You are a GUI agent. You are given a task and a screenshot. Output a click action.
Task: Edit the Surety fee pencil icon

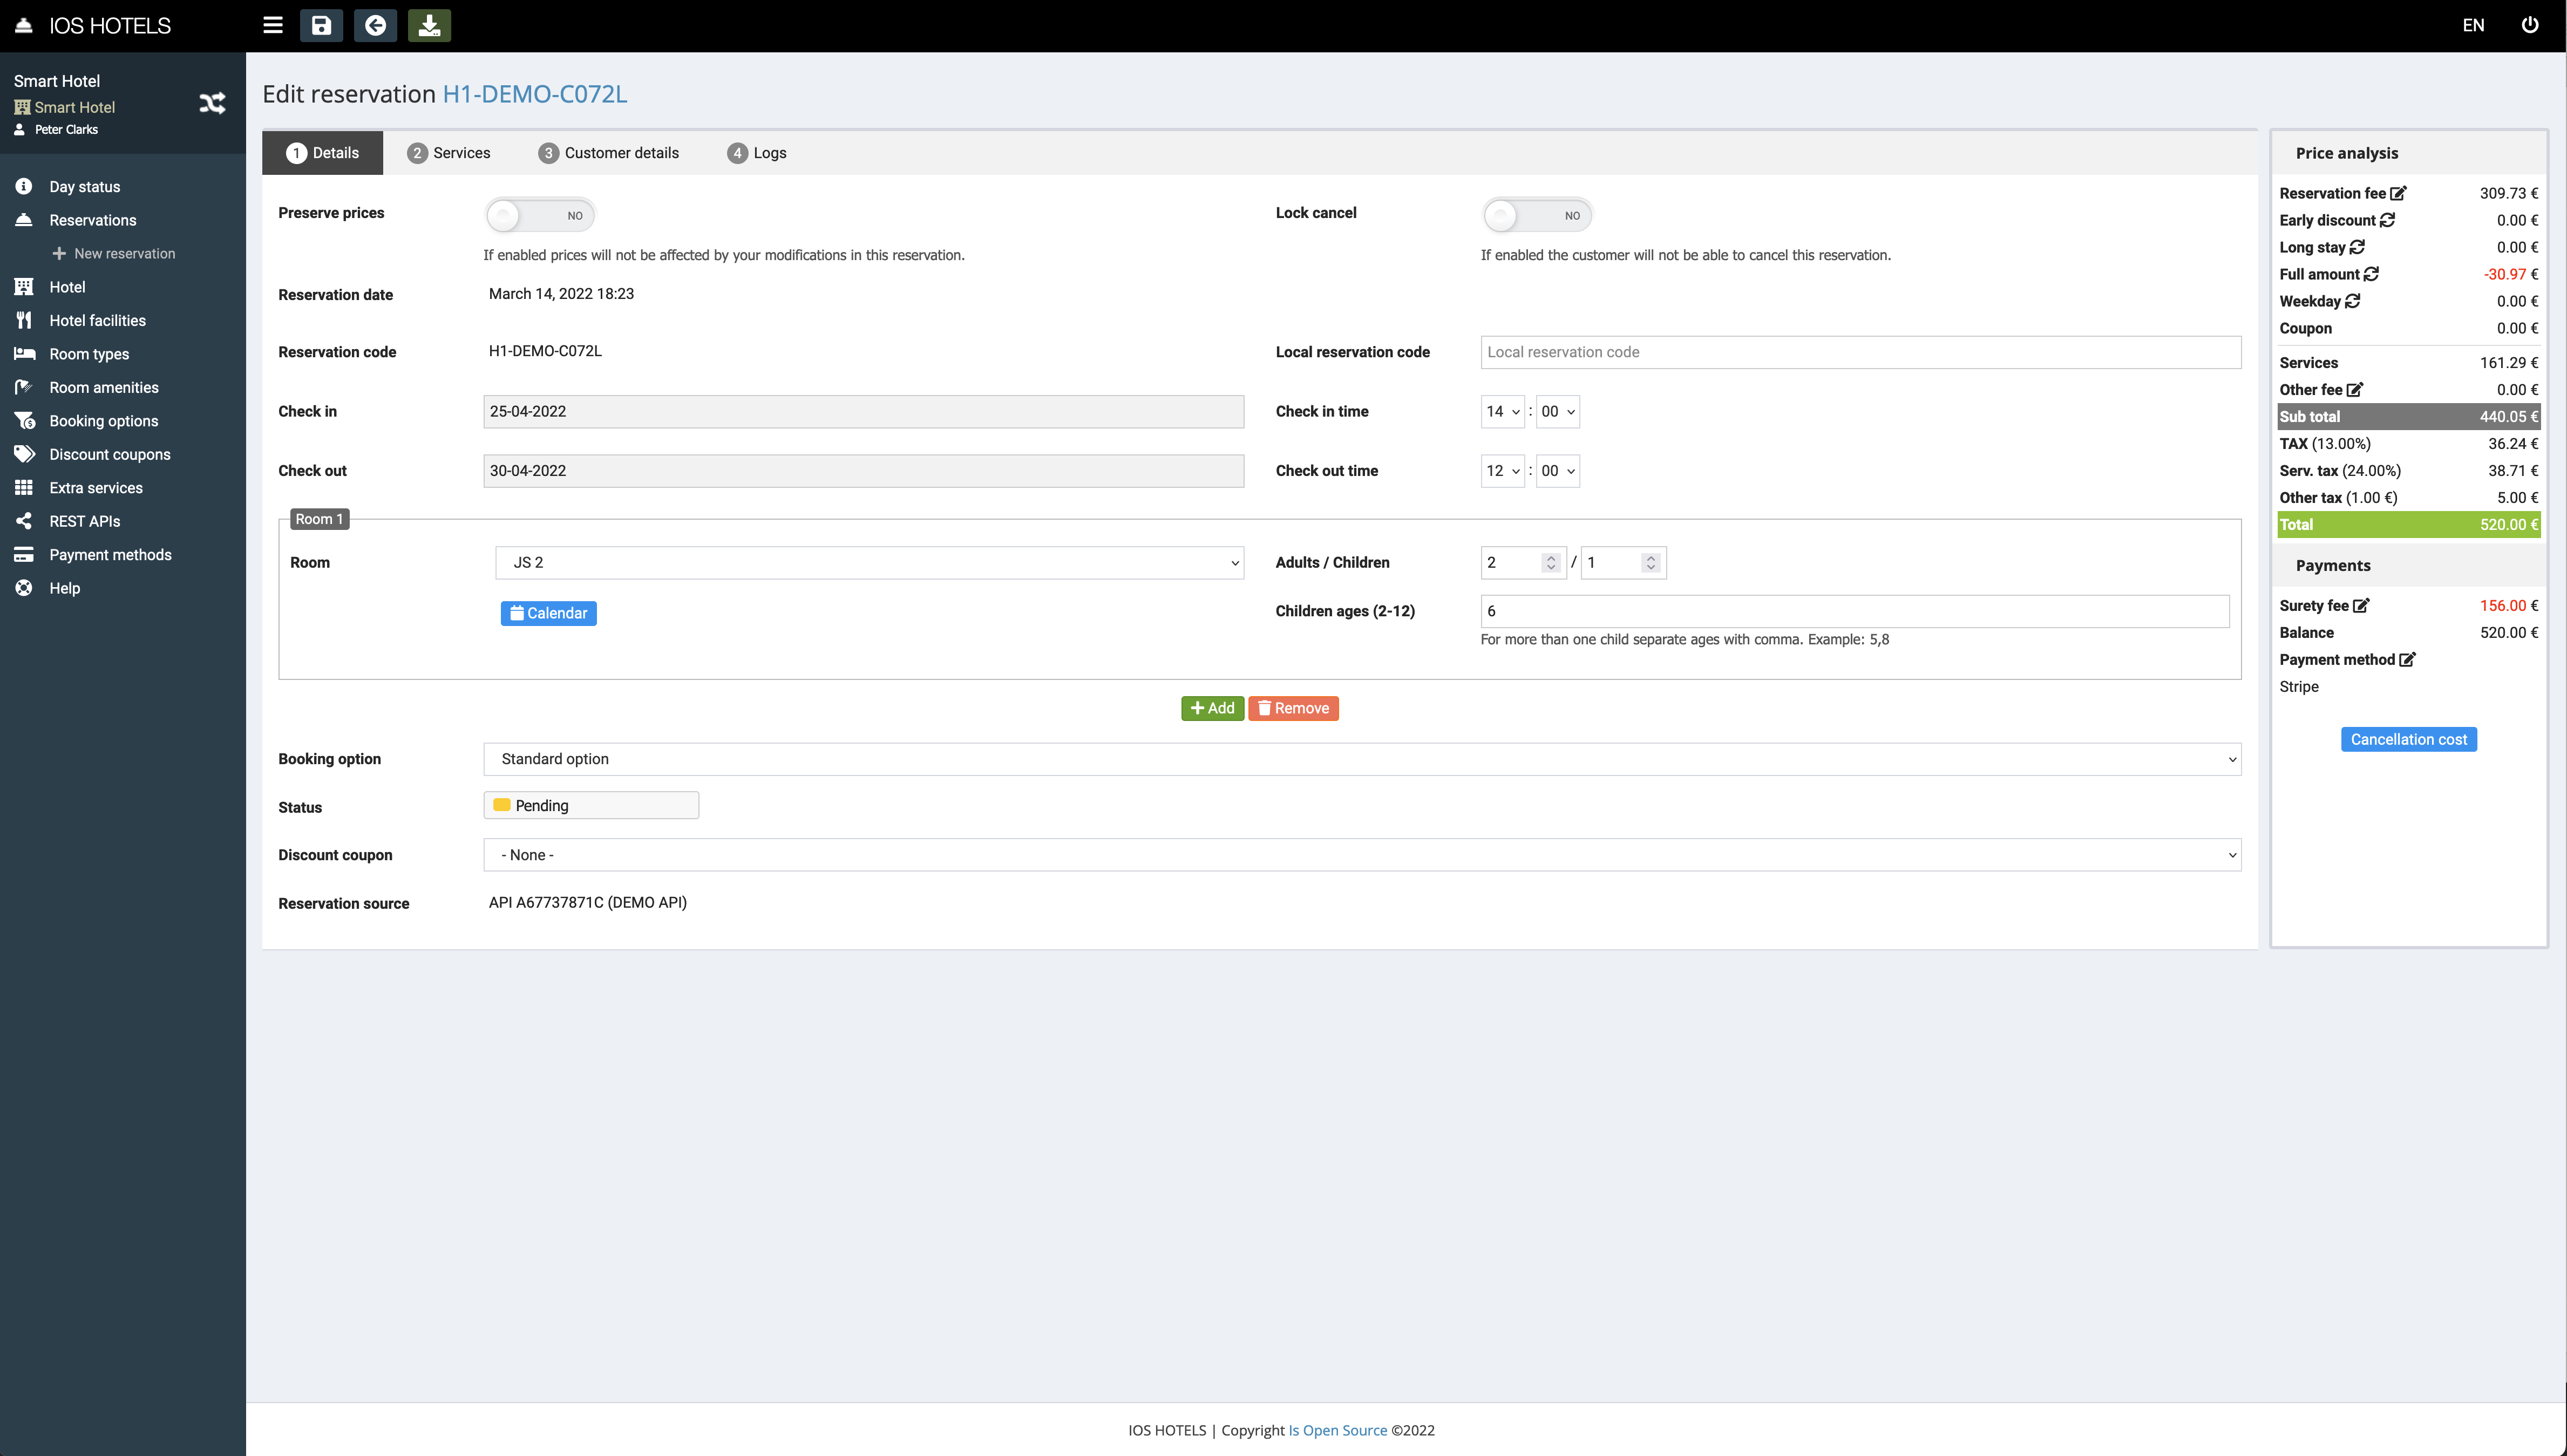coord(2361,605)
